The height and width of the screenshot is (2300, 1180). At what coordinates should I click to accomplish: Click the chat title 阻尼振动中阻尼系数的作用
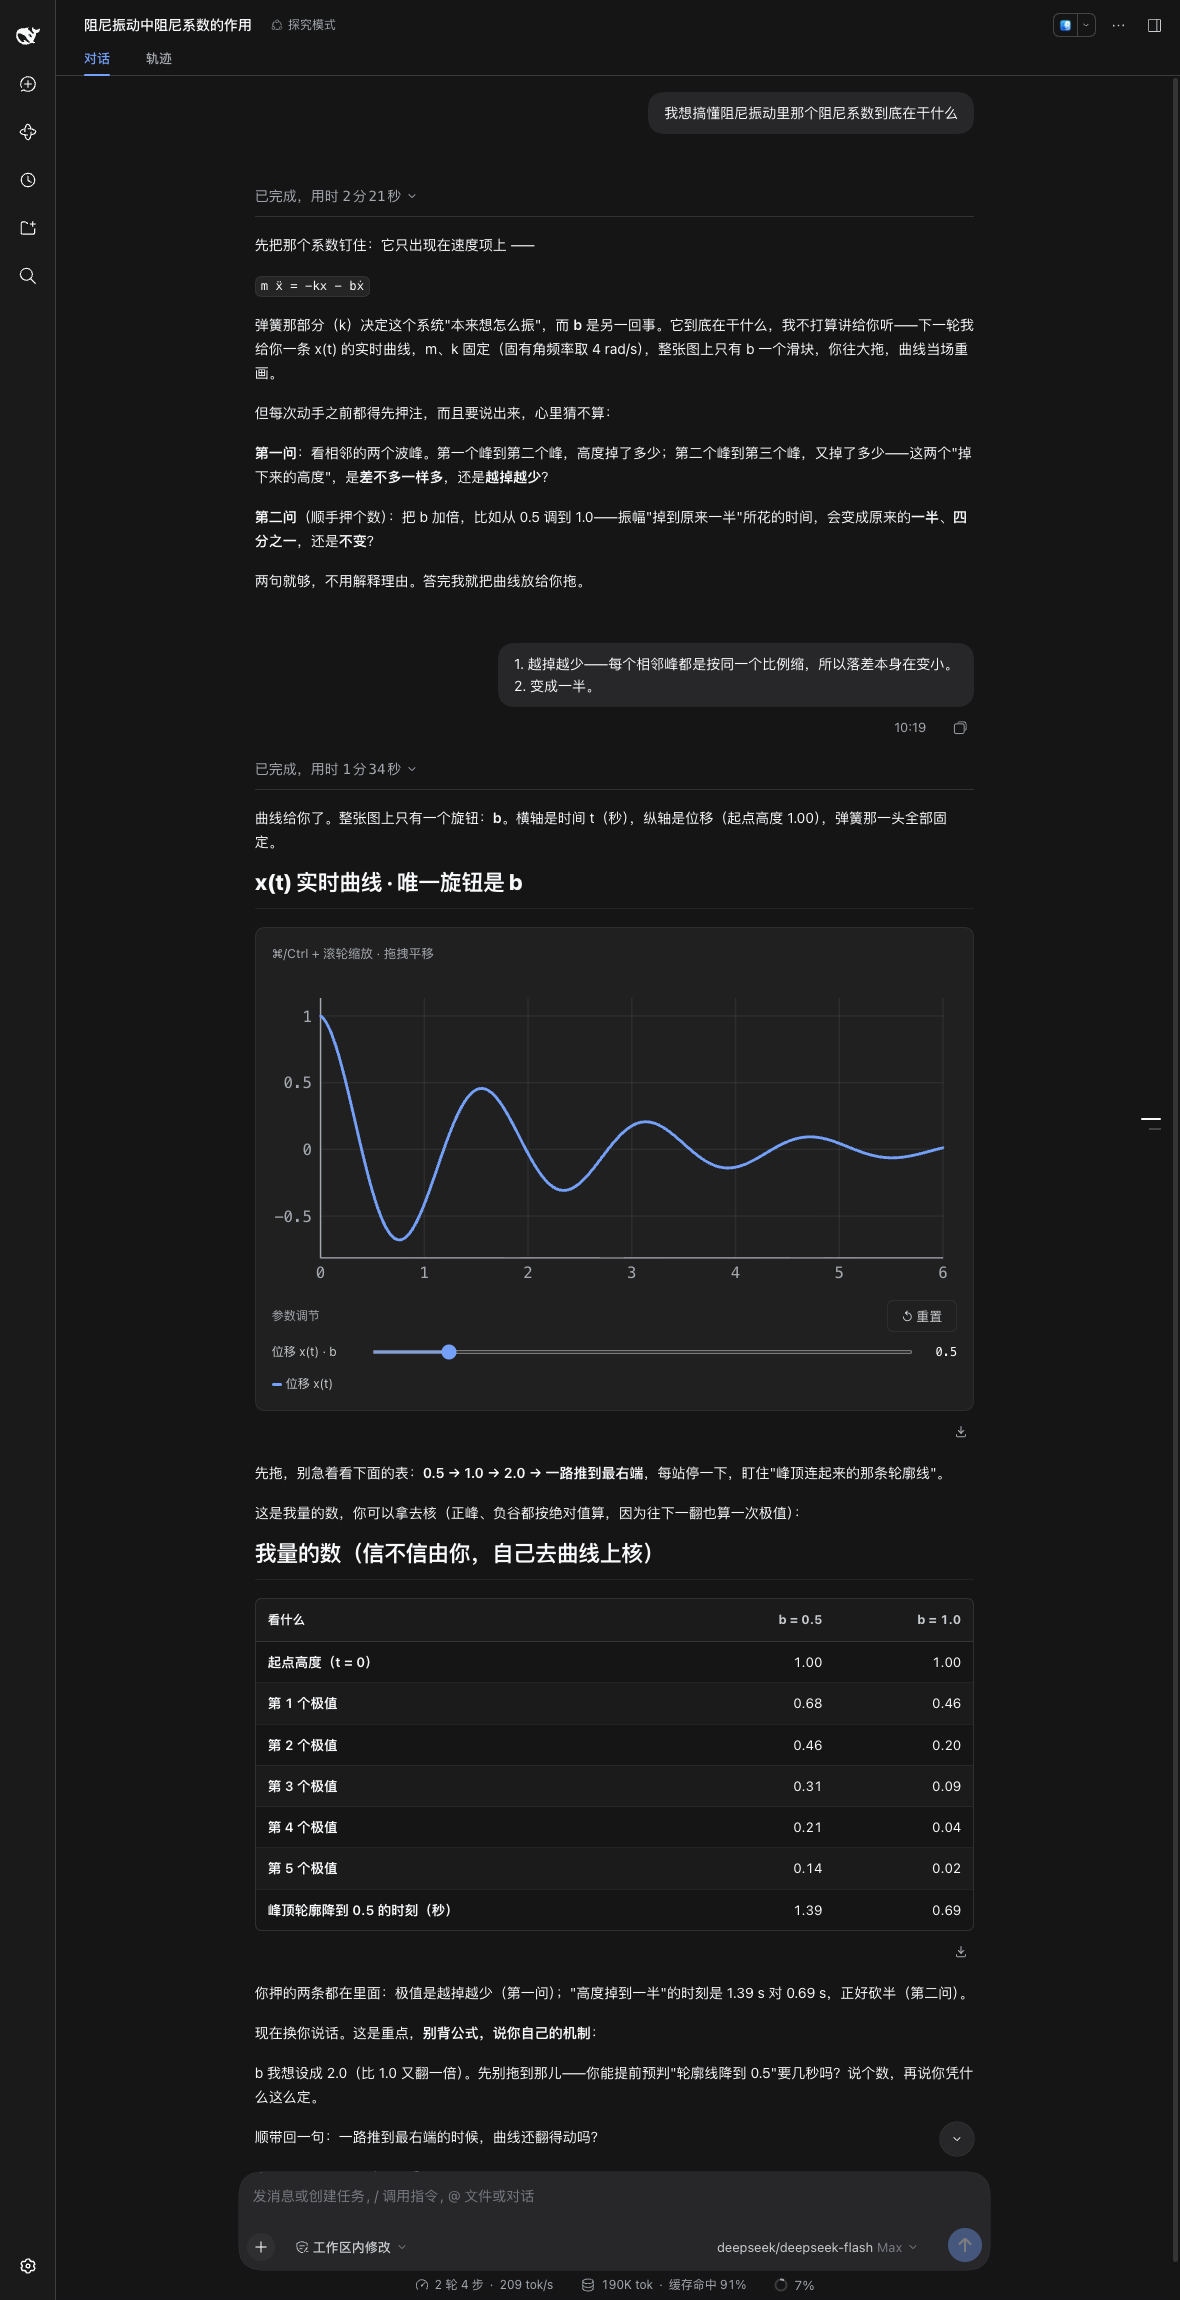(168, 25)
